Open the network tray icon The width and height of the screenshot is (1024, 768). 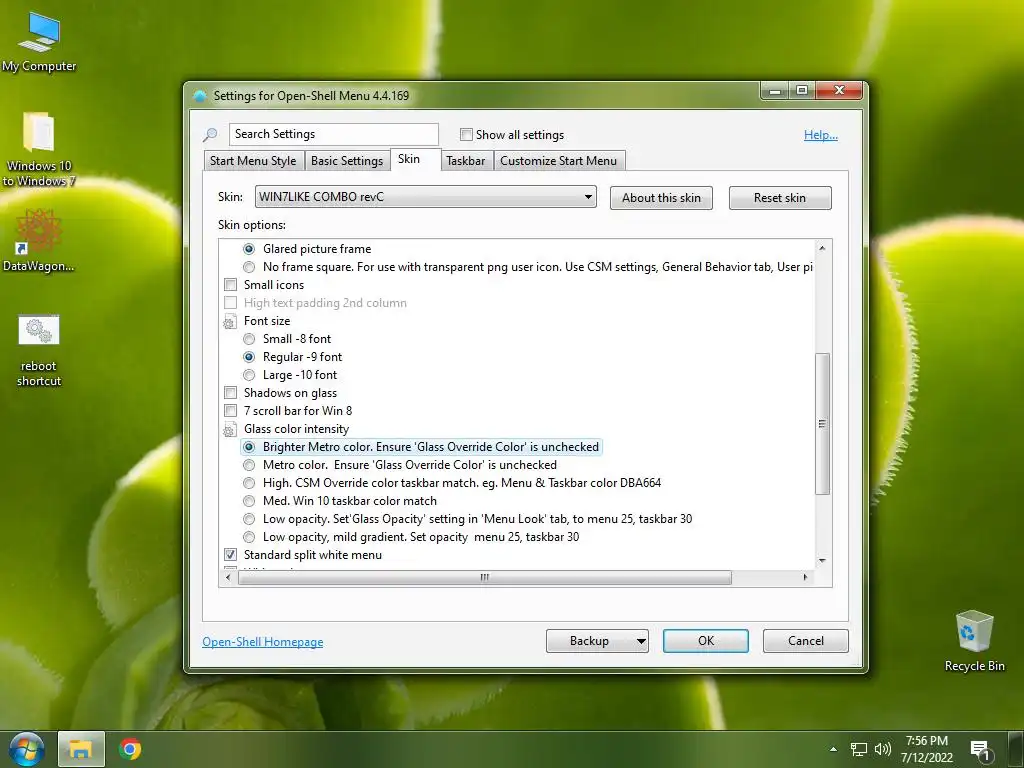tap(858, 749)
